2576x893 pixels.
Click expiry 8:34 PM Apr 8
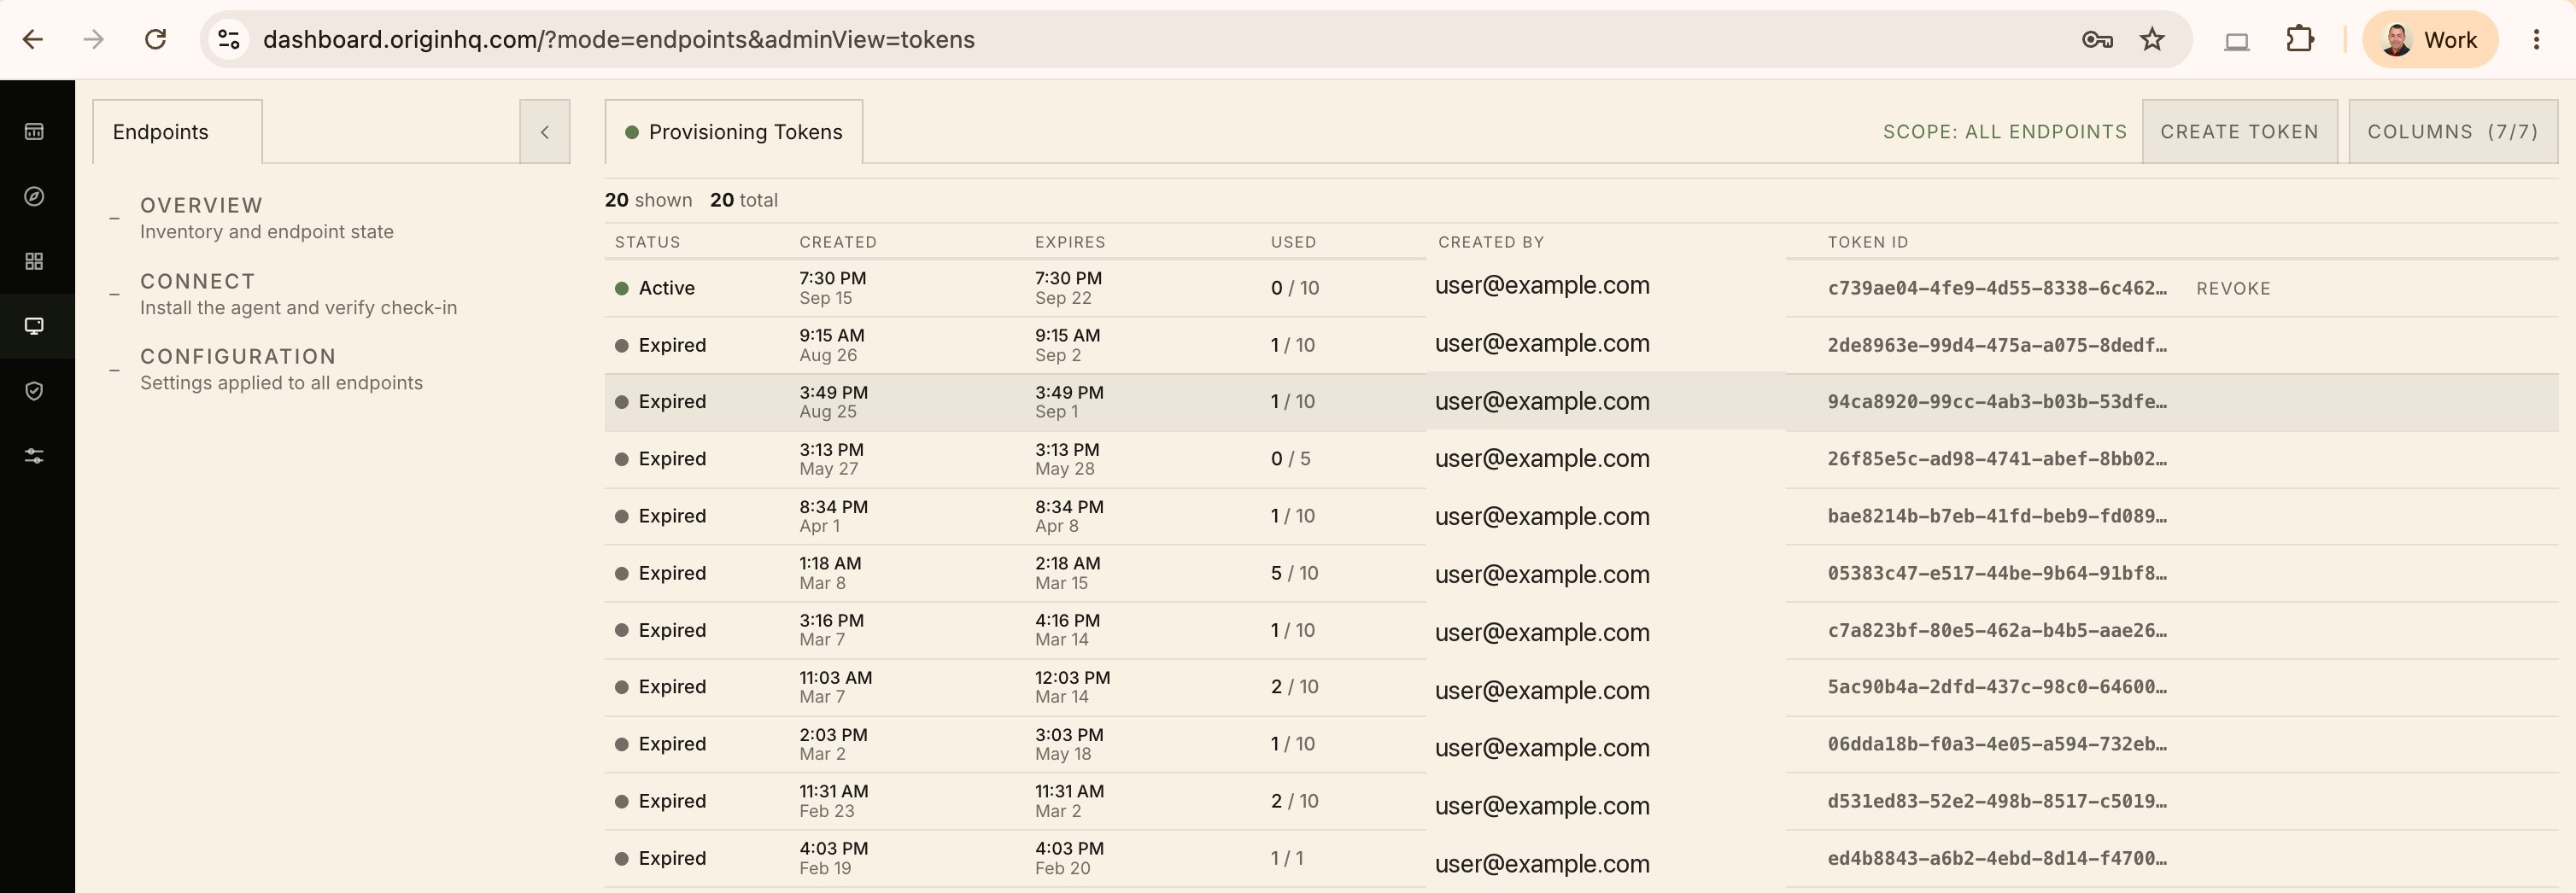coord(1069,516)
